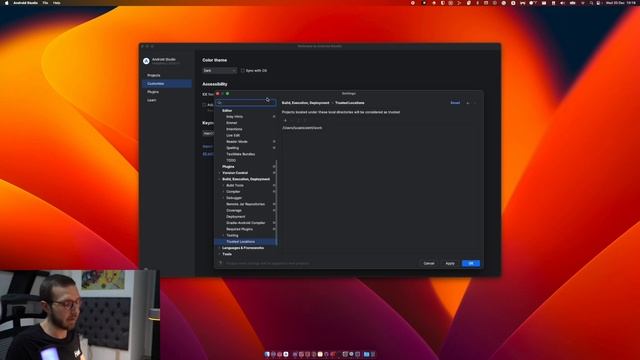The image size is (640, 360).
Task: Open the Help menu in the menu bar
Action: tap(57, 3)
